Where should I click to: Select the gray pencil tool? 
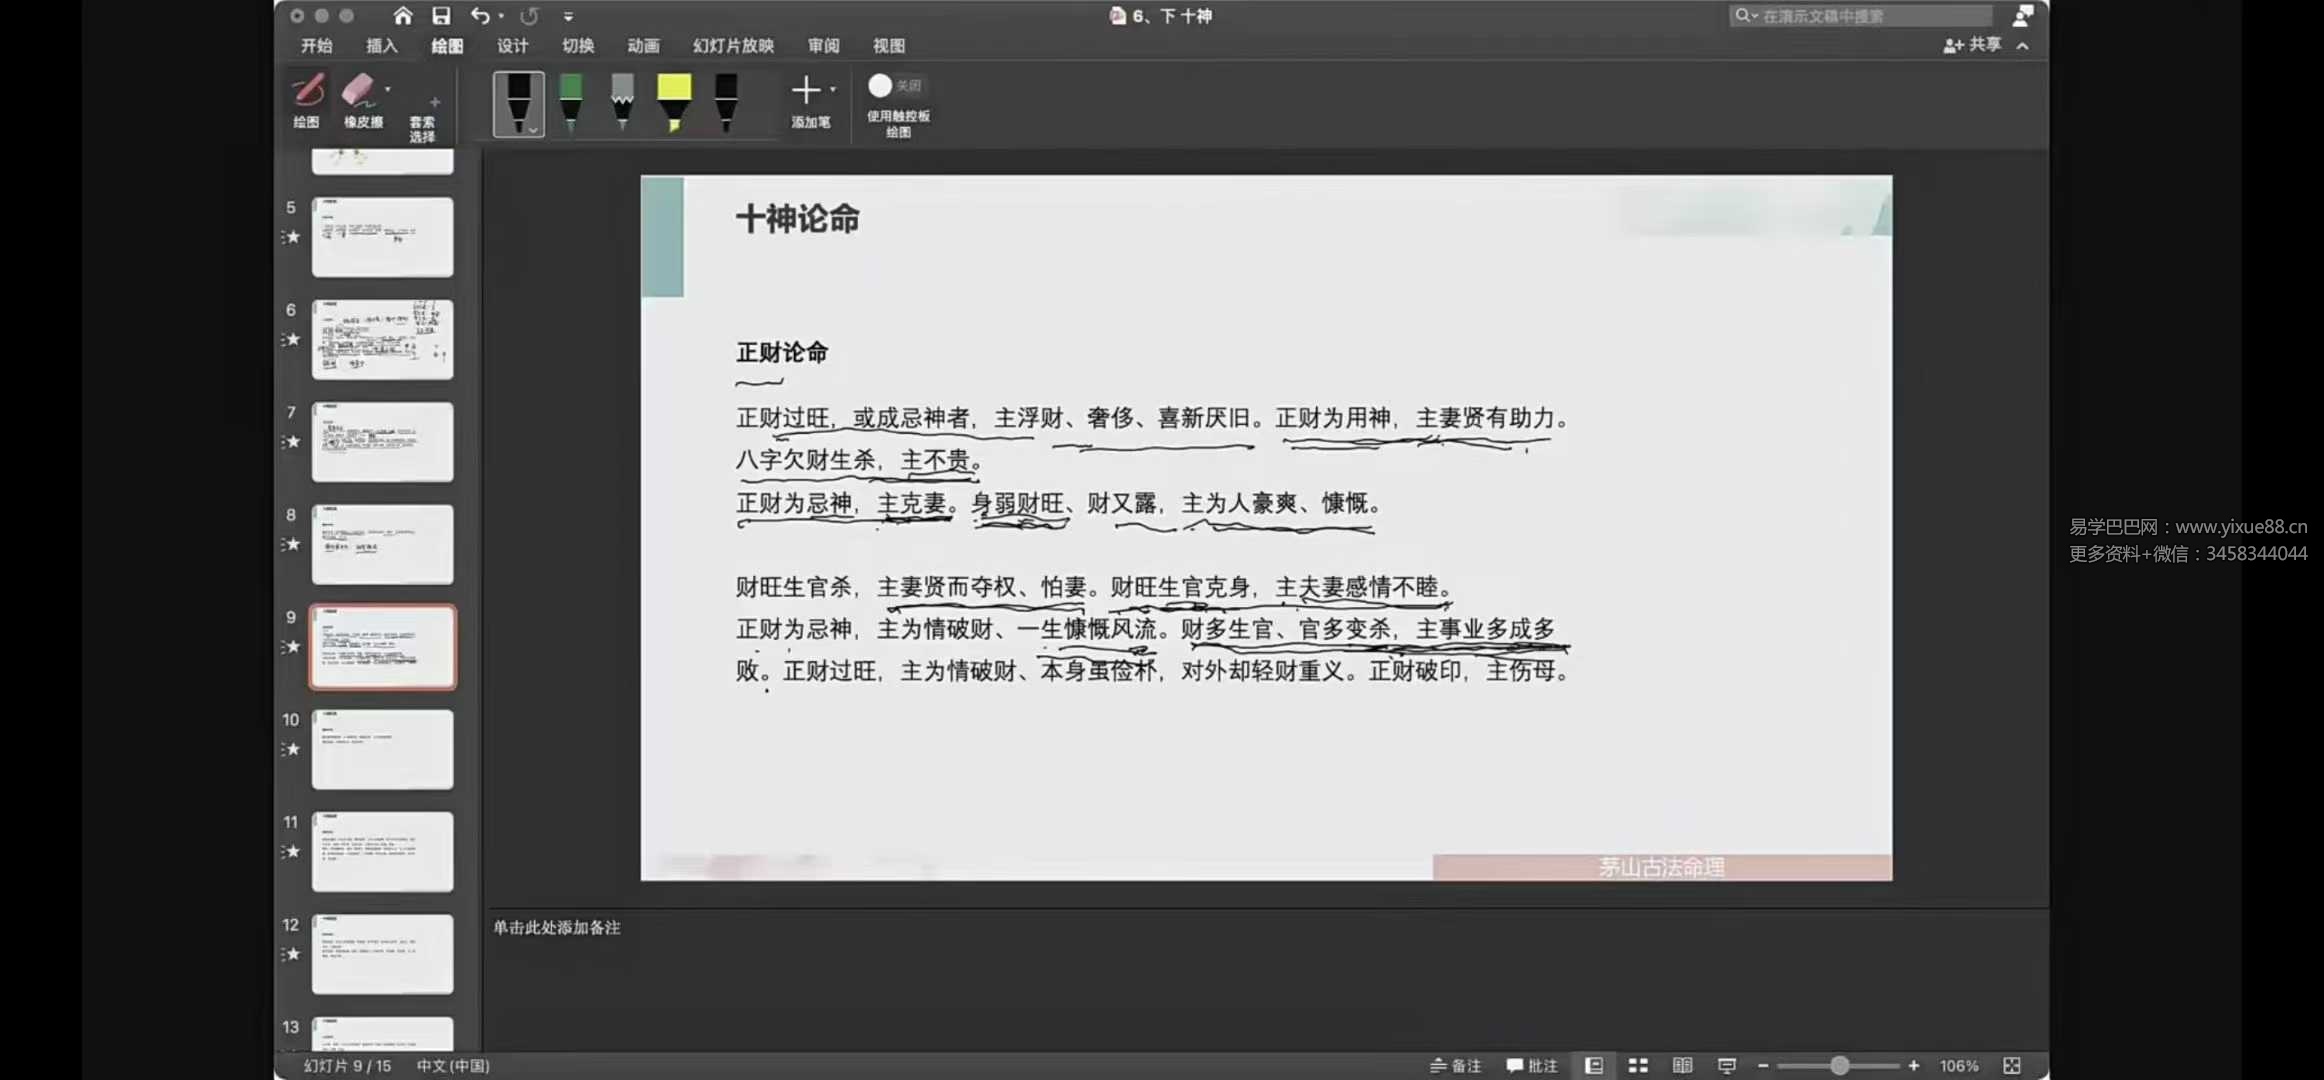[x=622, y=102]
